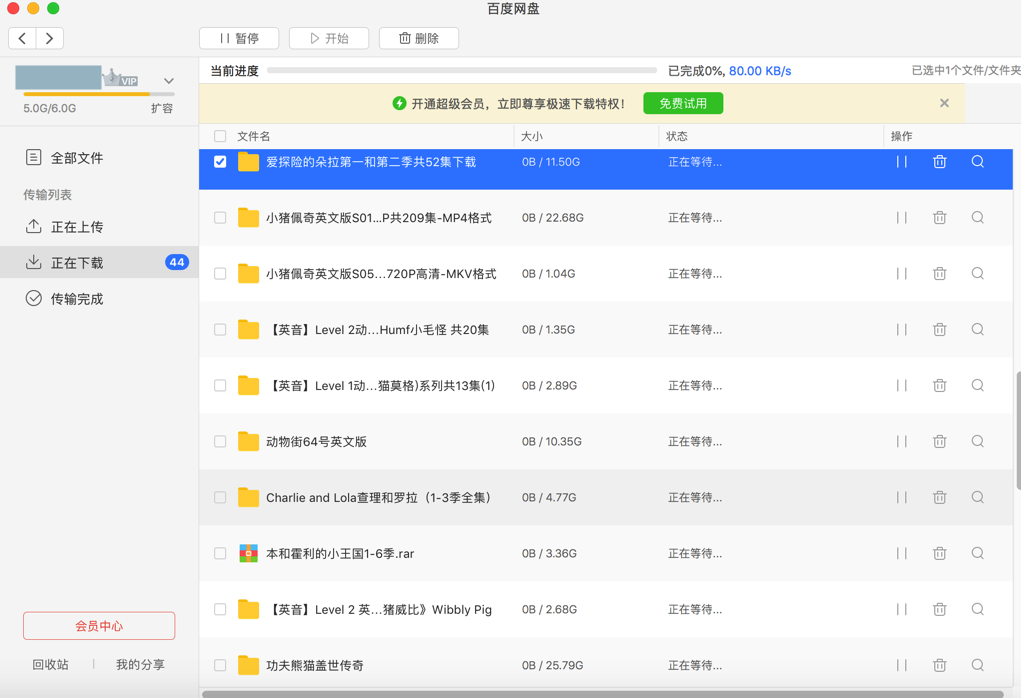Viewport: 1021px width, 698px height.
Task: Pause Charlie and Lola download
Action: coord(901,497)
